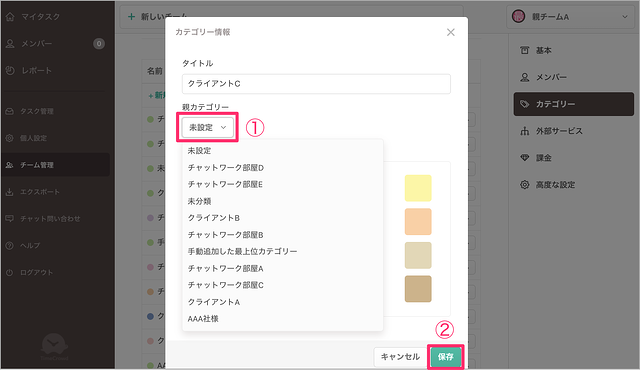640x370 pixels.
Task: Open the 親カテゴリー dropdown showing 未設定
Action: pos(208,127)
